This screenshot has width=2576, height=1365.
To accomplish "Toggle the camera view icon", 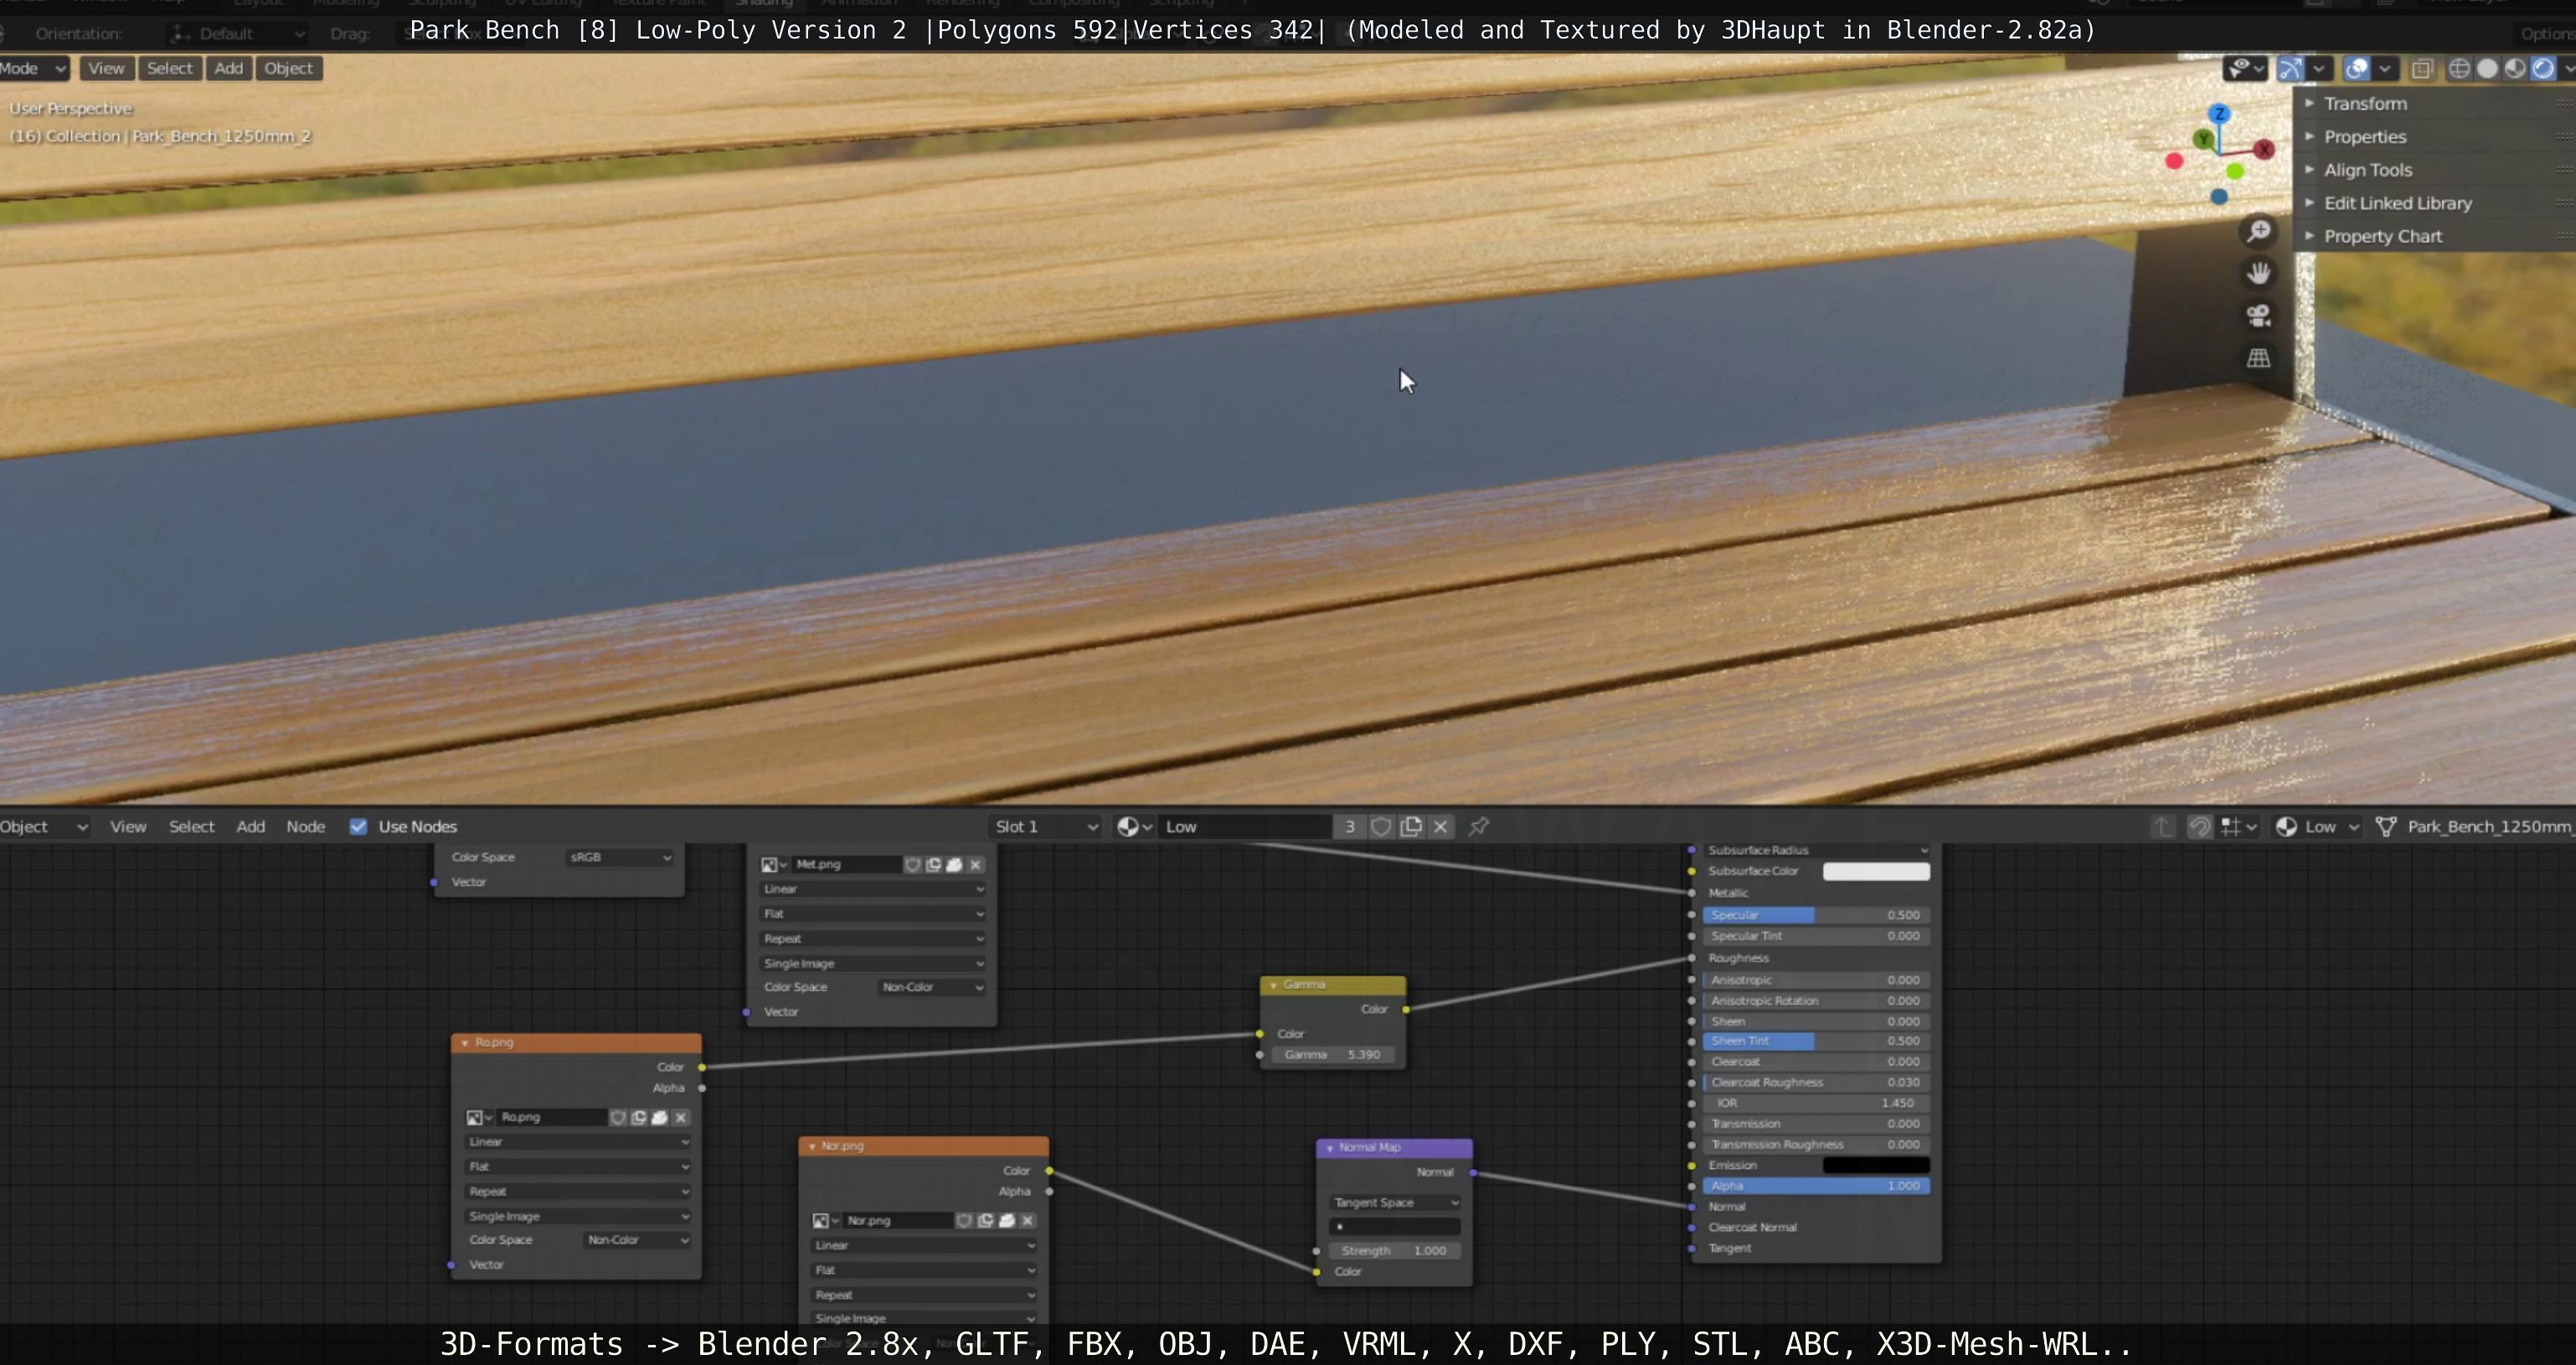I will [x=2258, y=316].
